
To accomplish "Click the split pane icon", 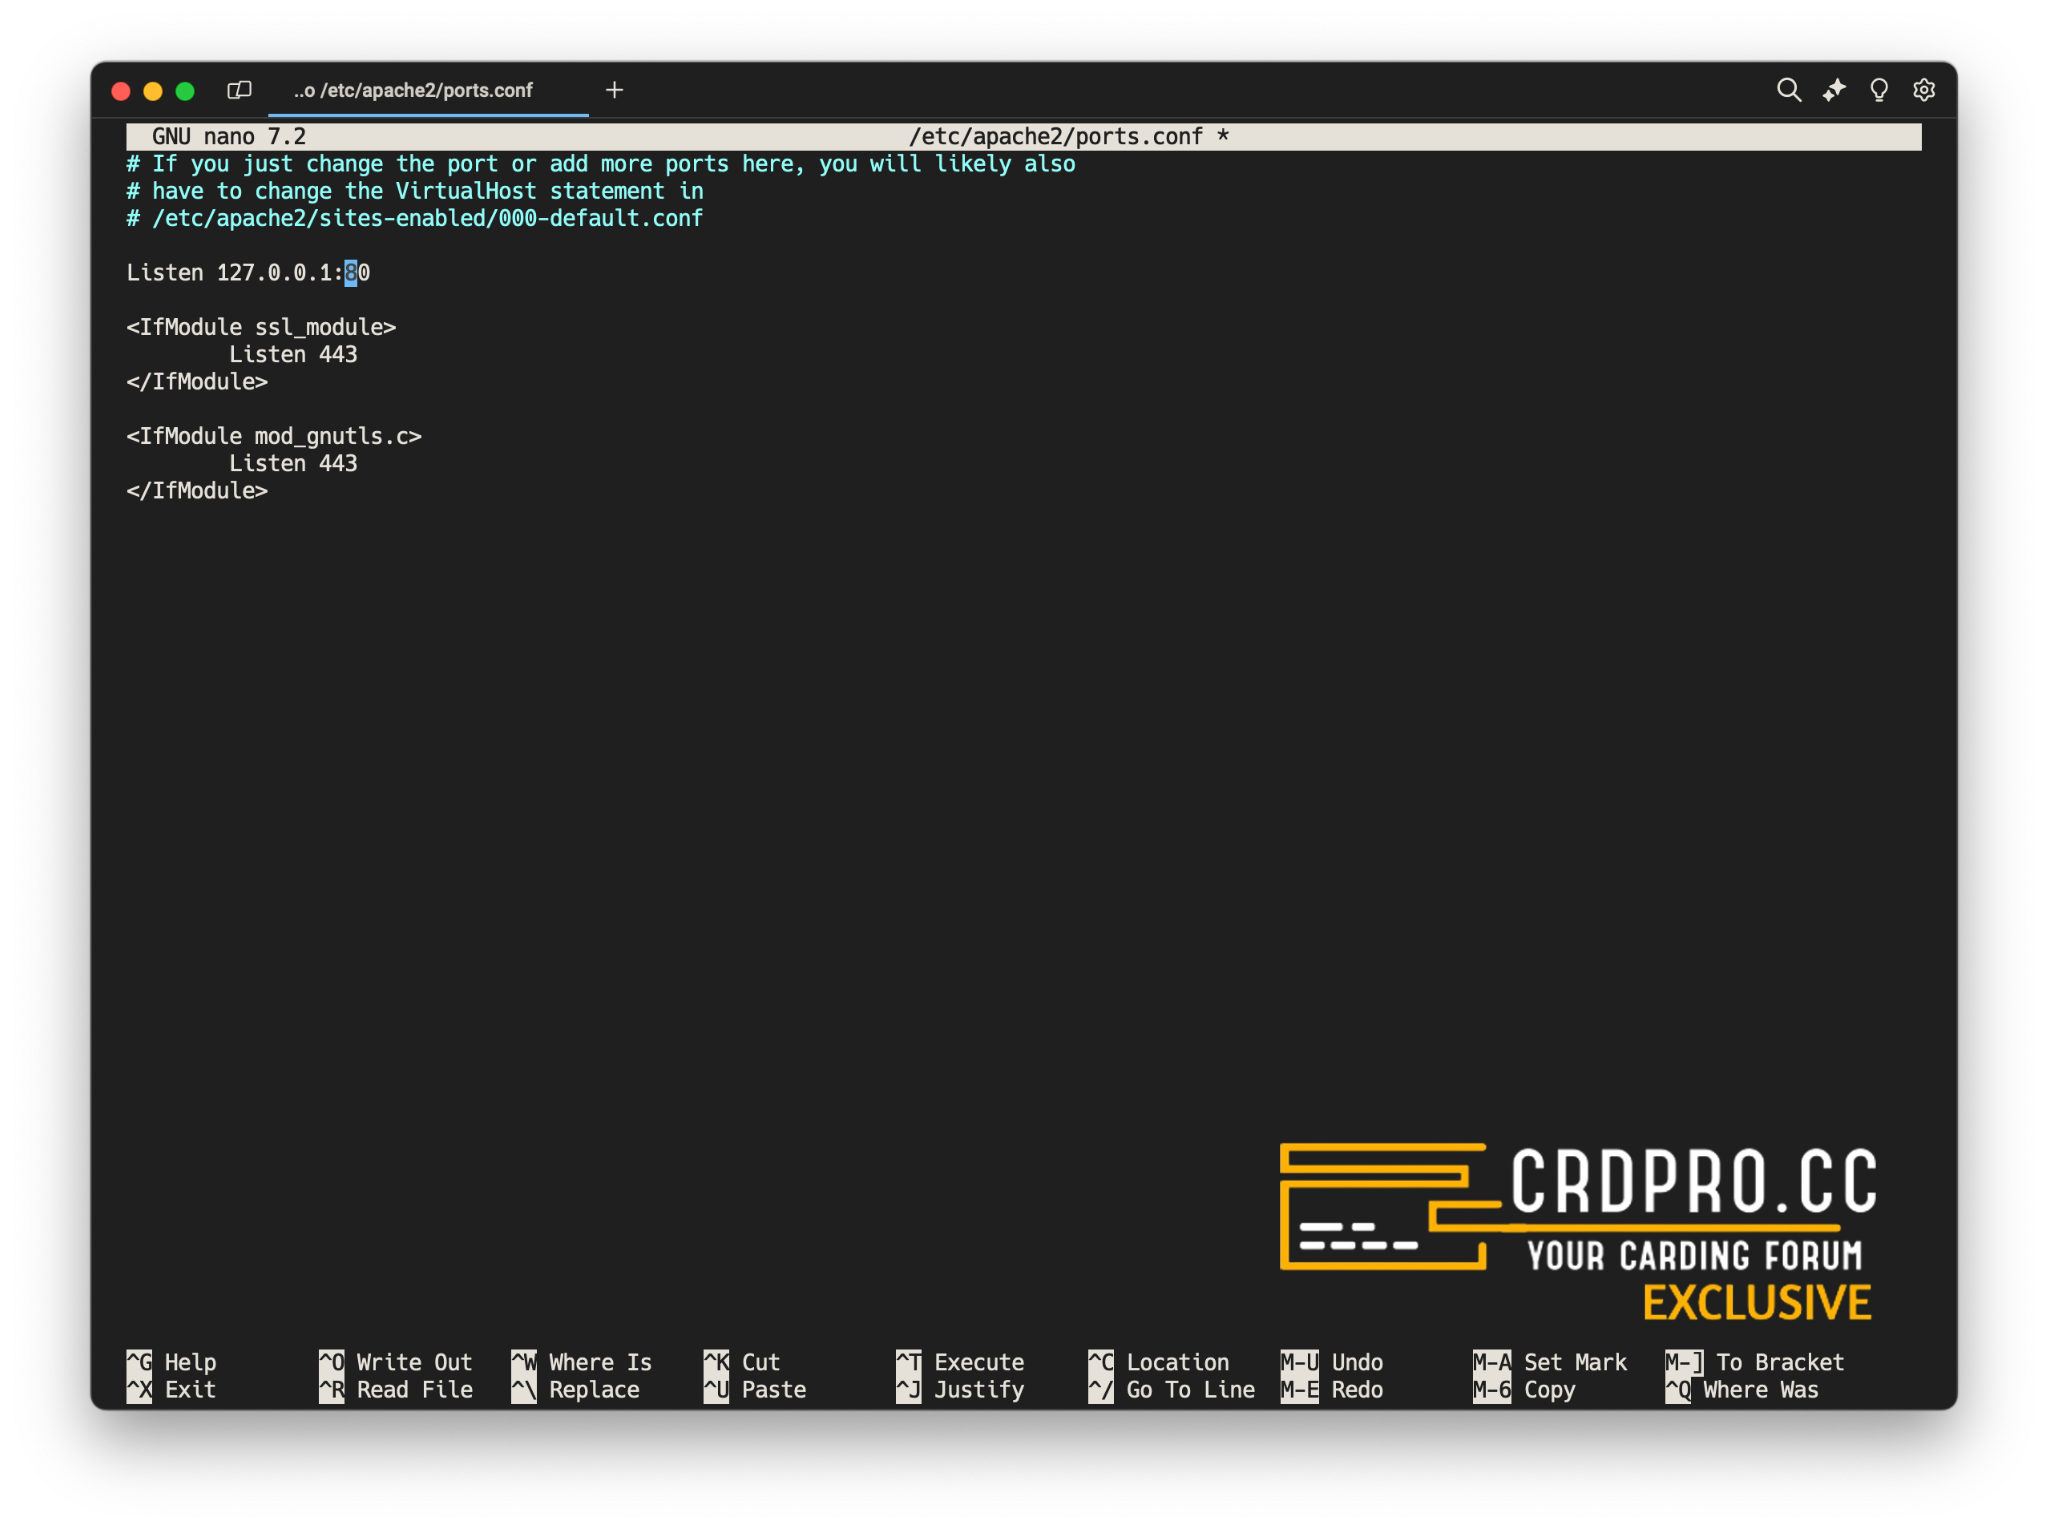I will pyautogui.click(x=239, y=90).
